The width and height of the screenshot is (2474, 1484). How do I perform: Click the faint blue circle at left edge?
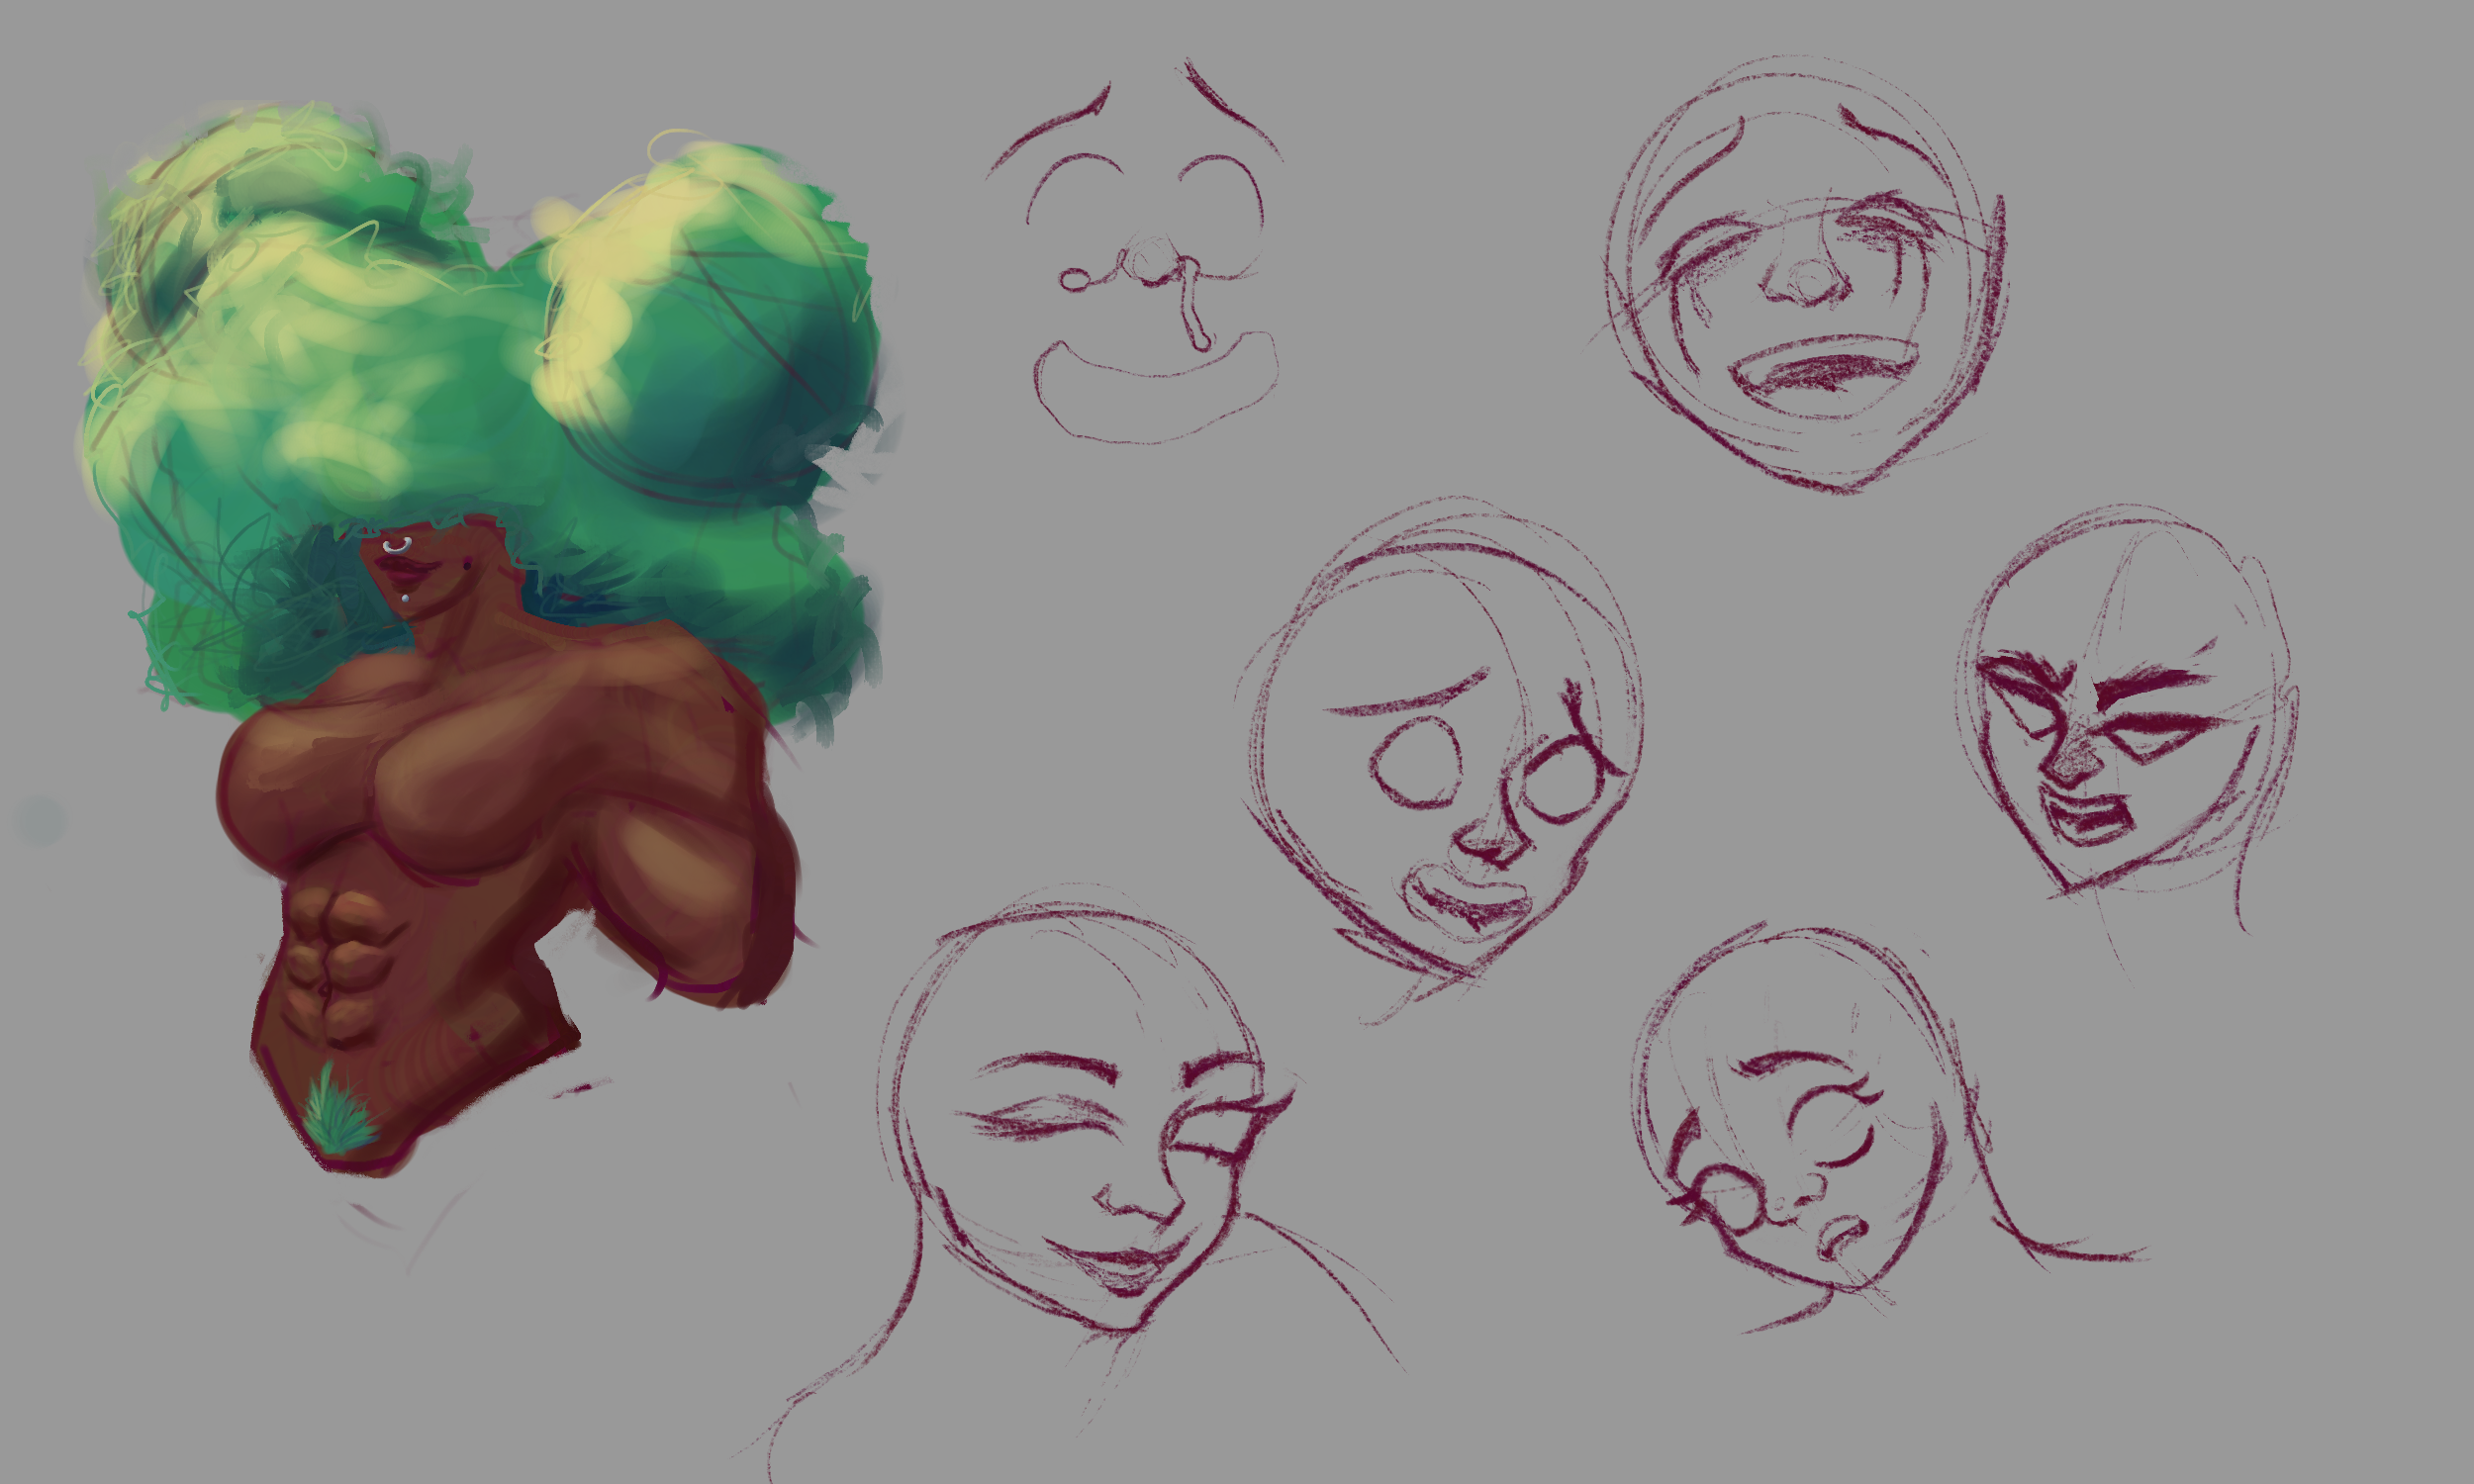(x=41, y=820)
